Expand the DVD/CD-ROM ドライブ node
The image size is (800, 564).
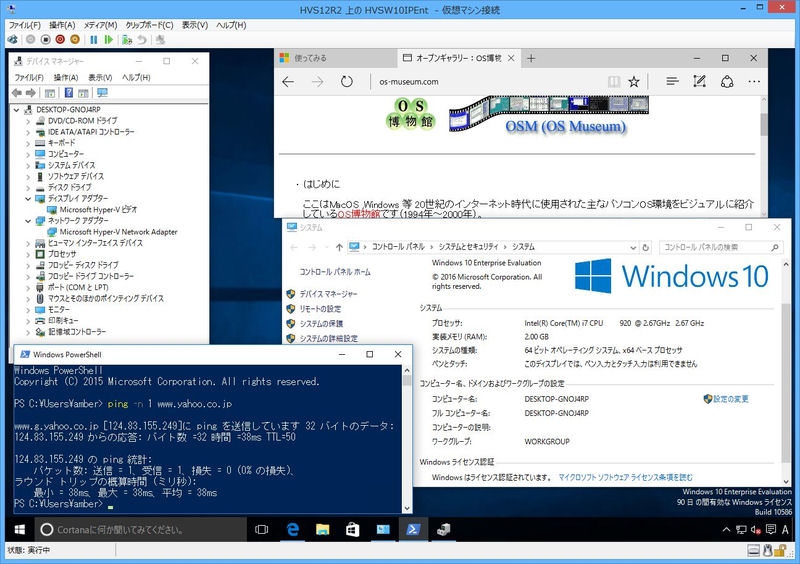(x=28, y=121)
